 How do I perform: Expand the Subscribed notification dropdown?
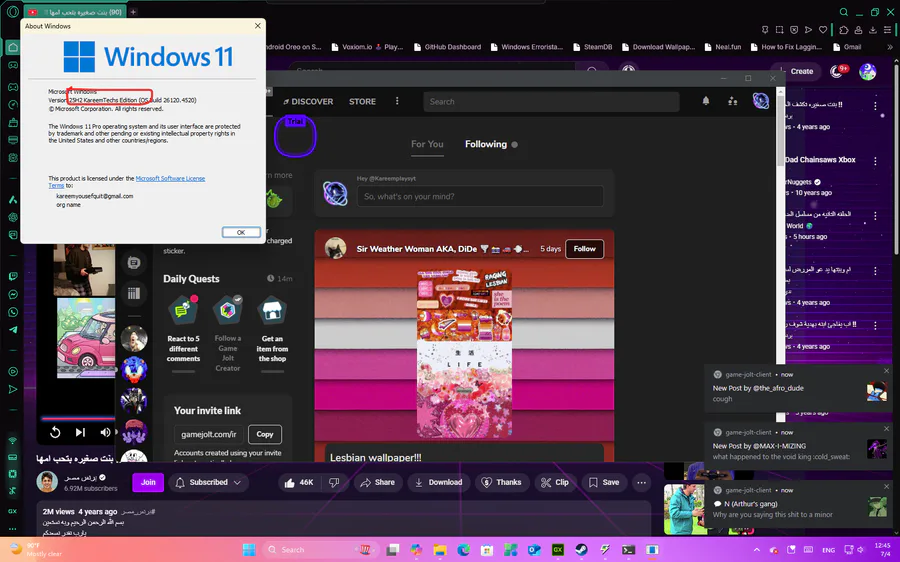(x=208, y=482)
